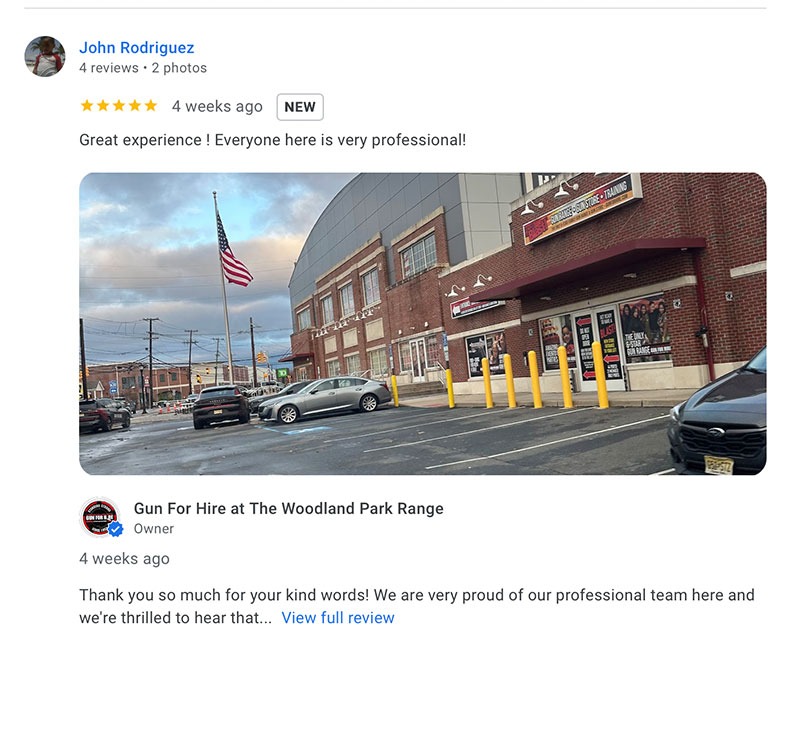This screenshot has width=800, height=734.
Task: Open John Rodriguez's profile avatar
Action: 45,56
